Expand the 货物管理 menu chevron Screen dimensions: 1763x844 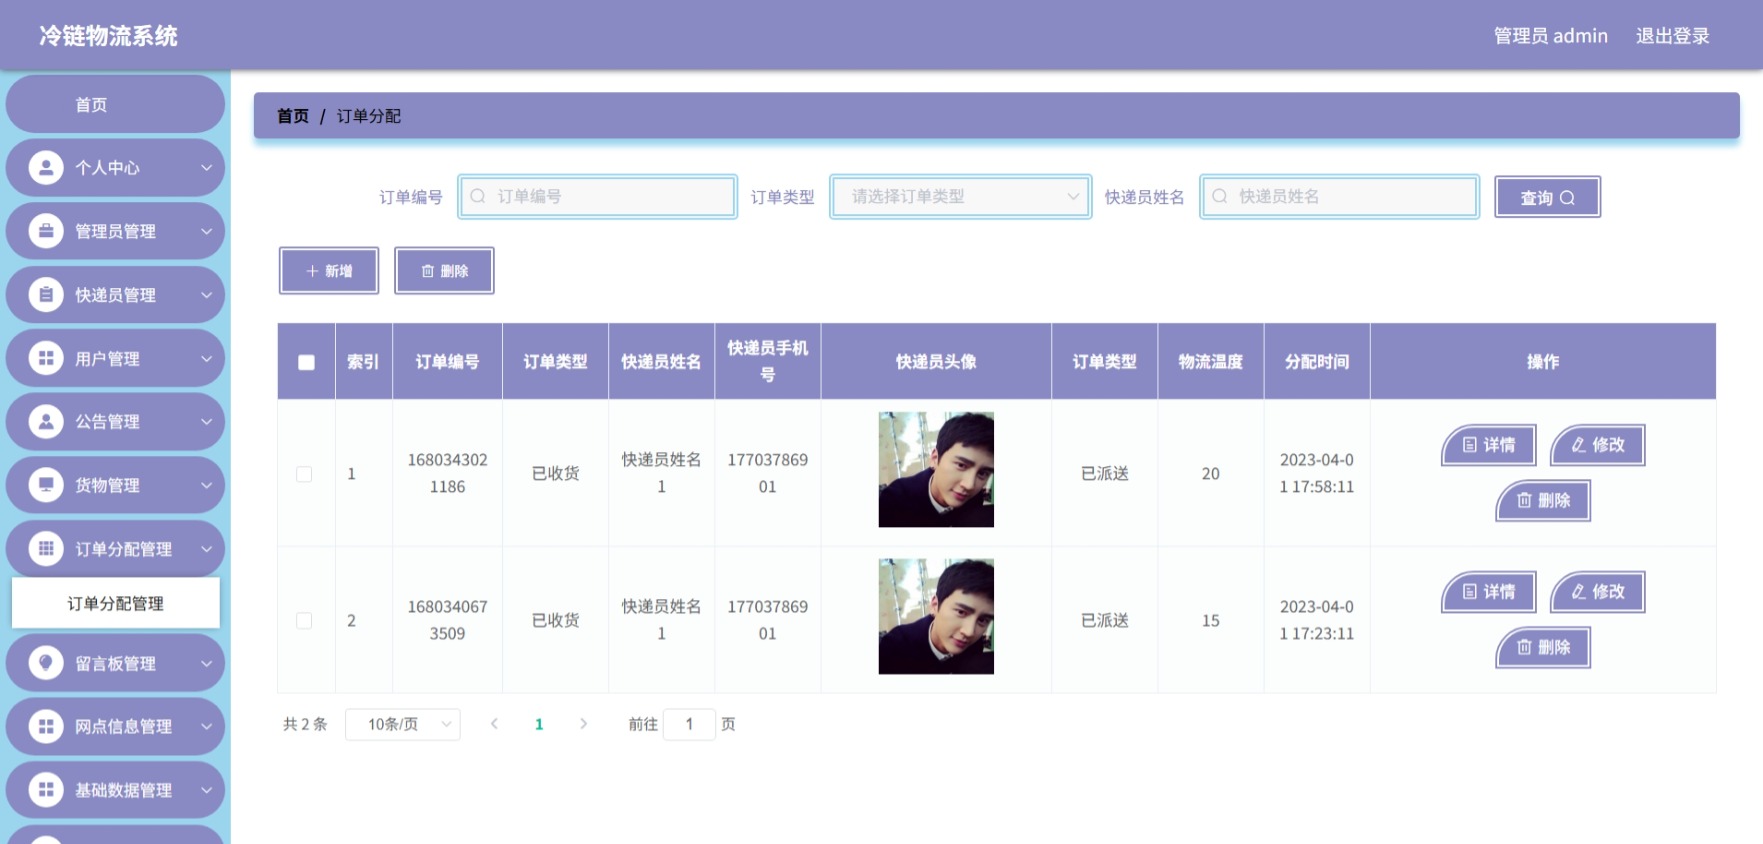[x=207, y=485]
